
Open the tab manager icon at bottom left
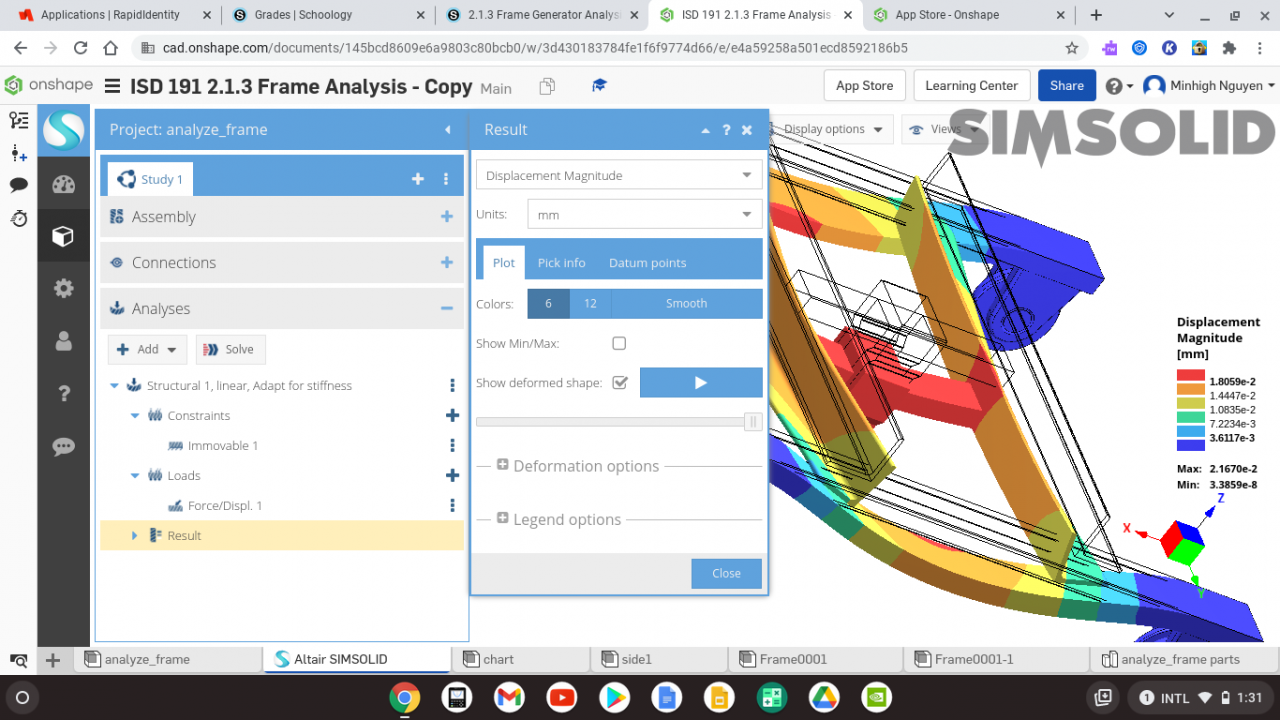pyautogui.click(x=18, y=660)
